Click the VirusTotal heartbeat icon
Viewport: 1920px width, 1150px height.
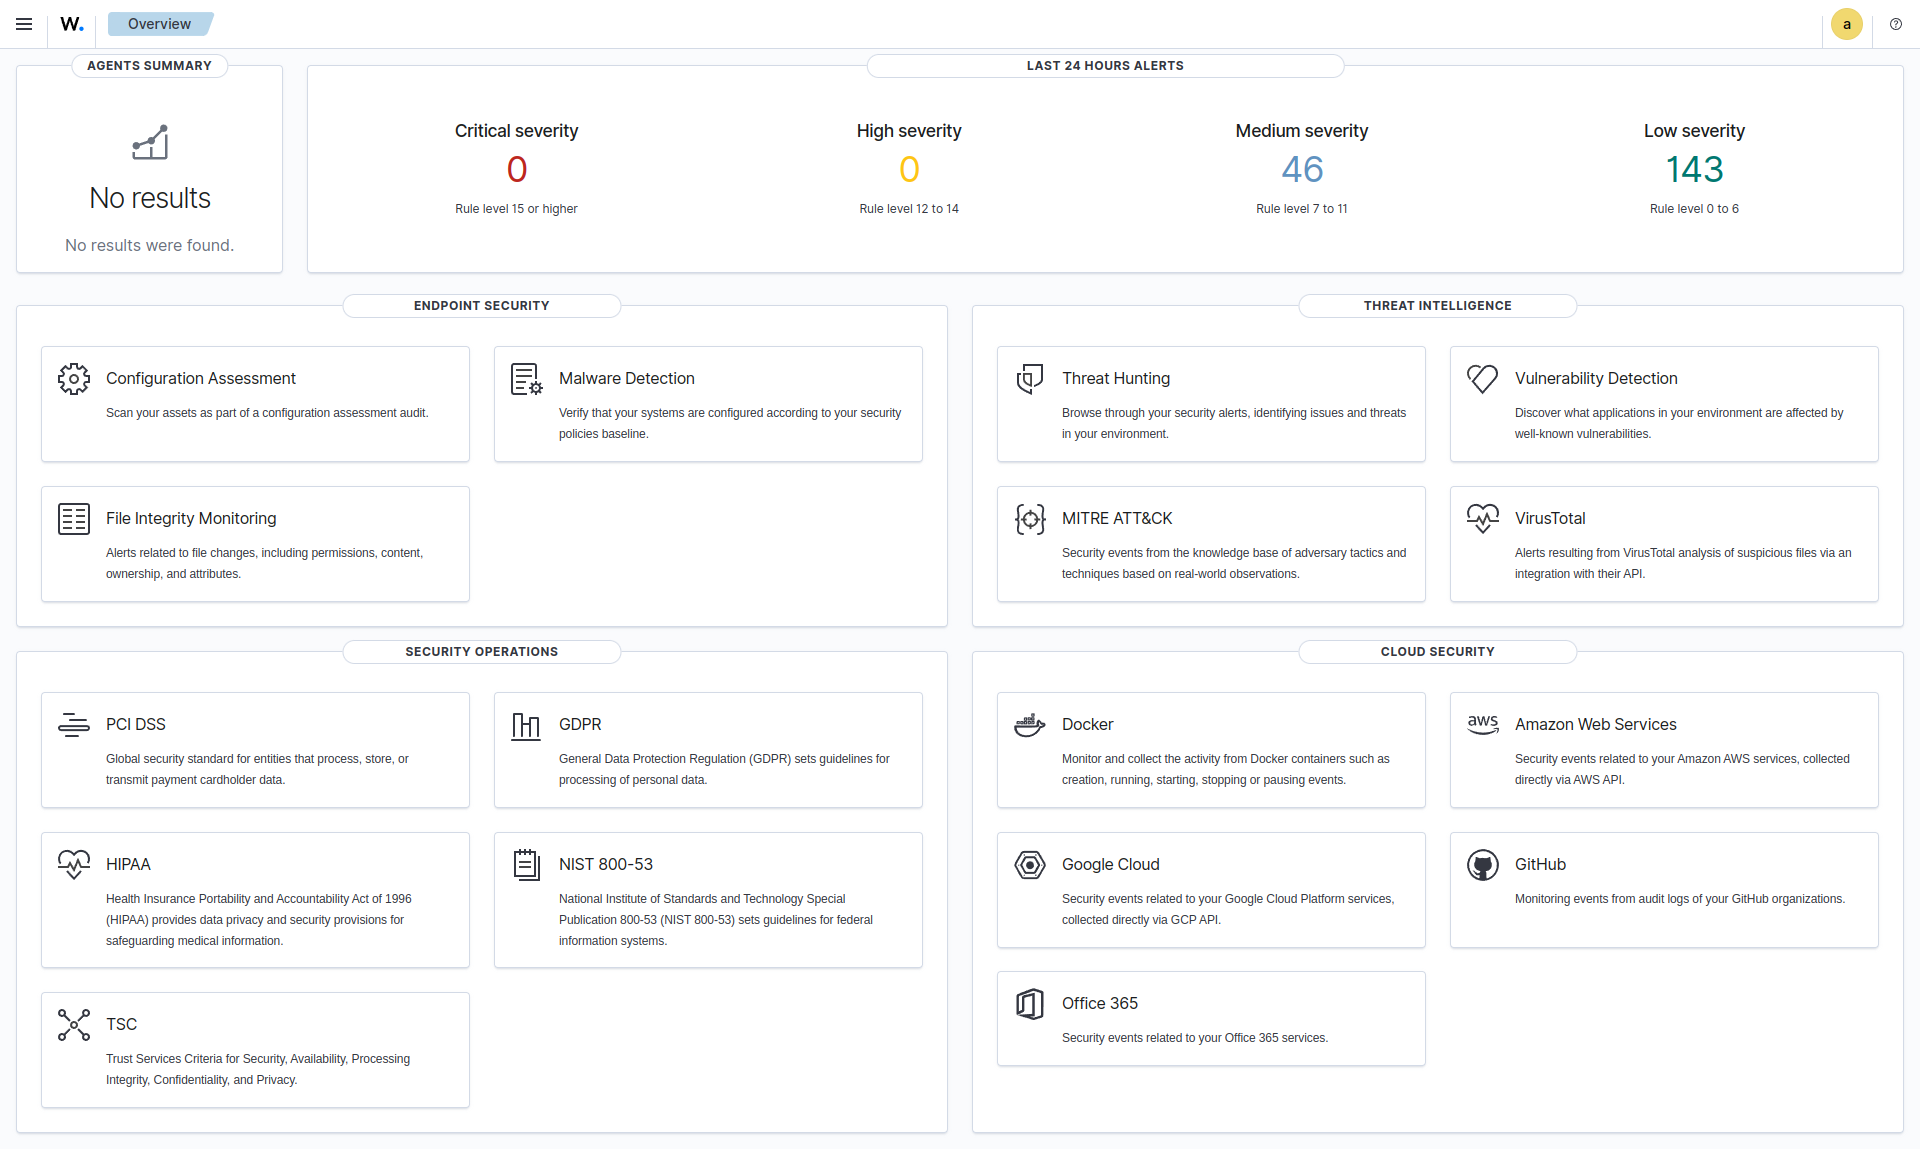click(1482, 519)
